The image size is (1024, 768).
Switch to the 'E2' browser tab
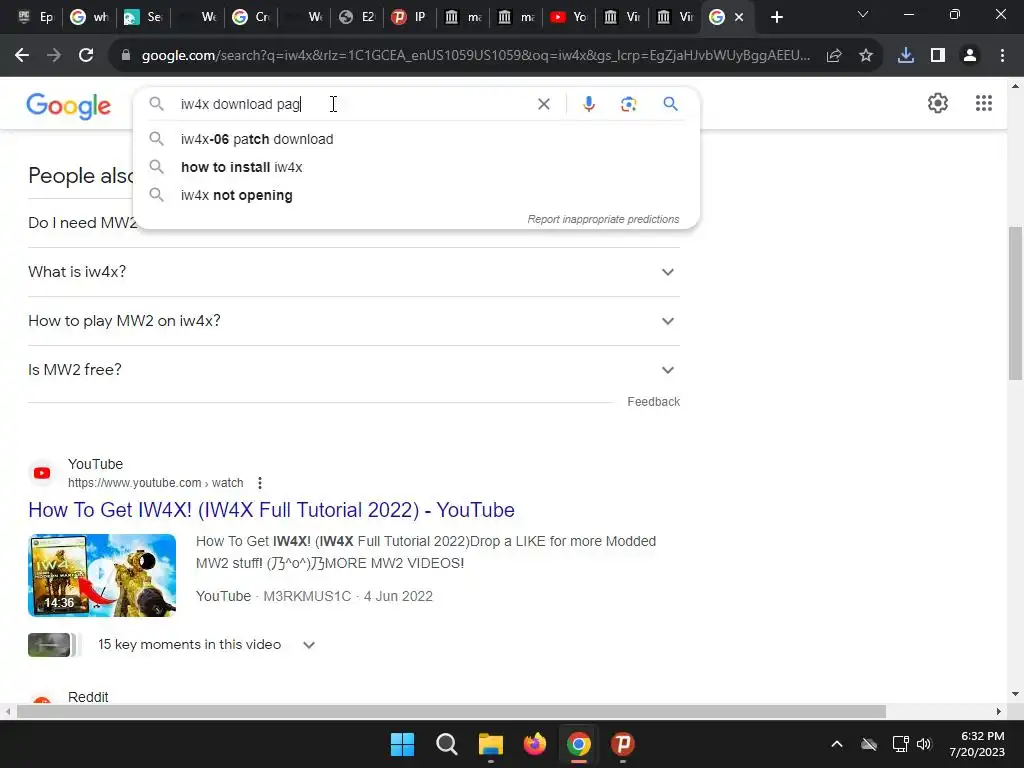(357, 17)
